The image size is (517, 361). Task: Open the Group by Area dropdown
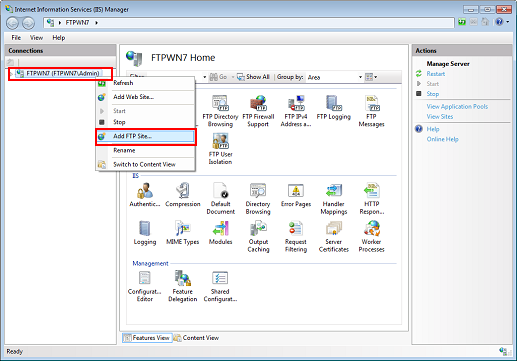[334, 77]
